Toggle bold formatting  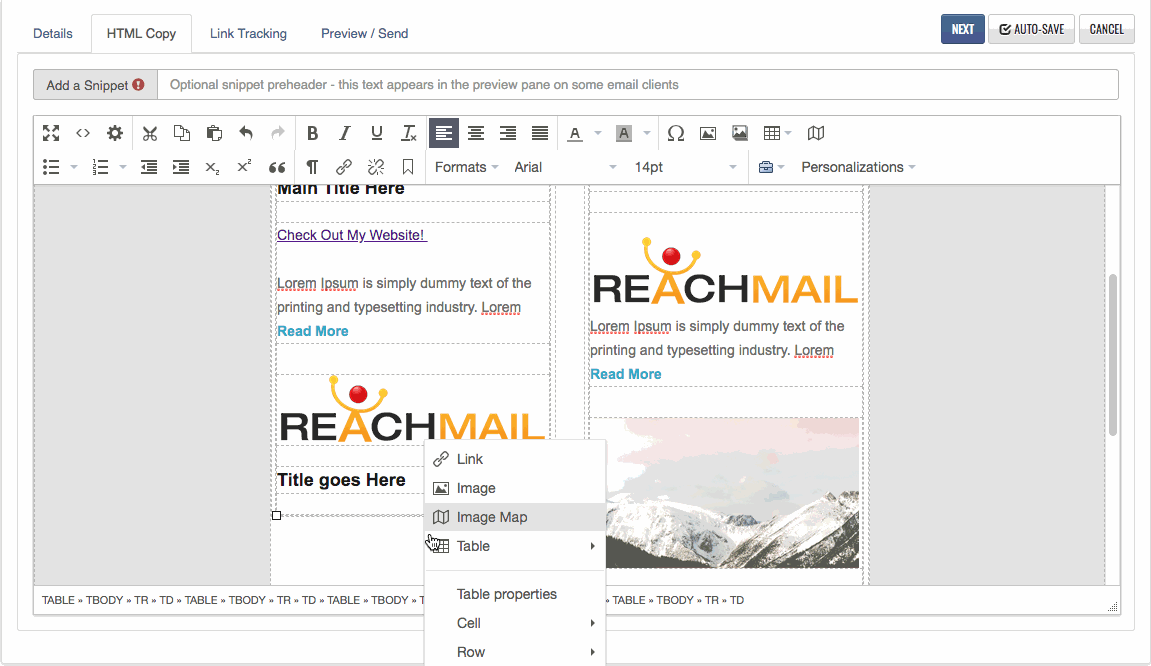312,133
